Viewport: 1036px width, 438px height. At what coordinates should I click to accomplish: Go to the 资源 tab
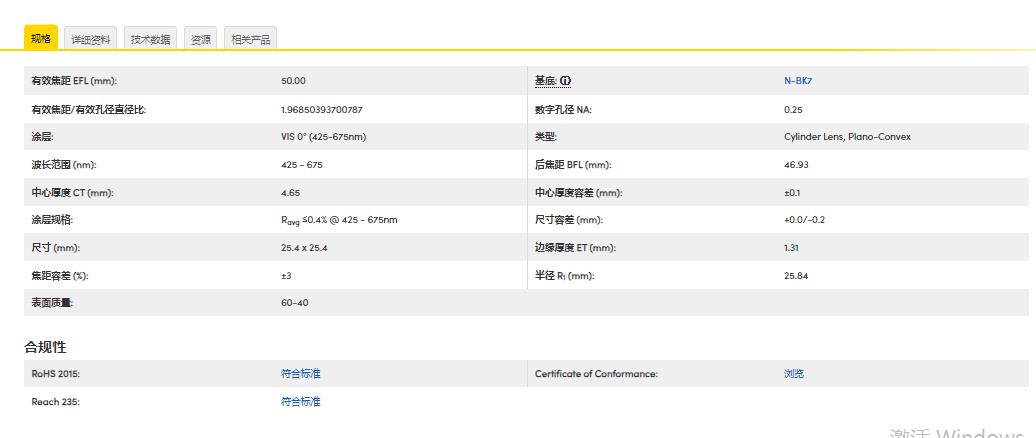pyautogui.click(x=201, y=40)
